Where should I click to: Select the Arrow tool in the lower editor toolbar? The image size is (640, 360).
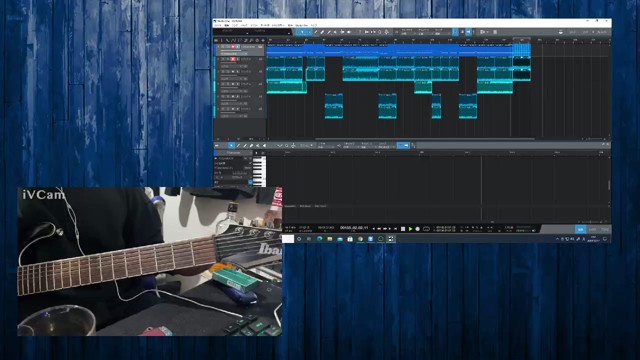tap(231, 145)
